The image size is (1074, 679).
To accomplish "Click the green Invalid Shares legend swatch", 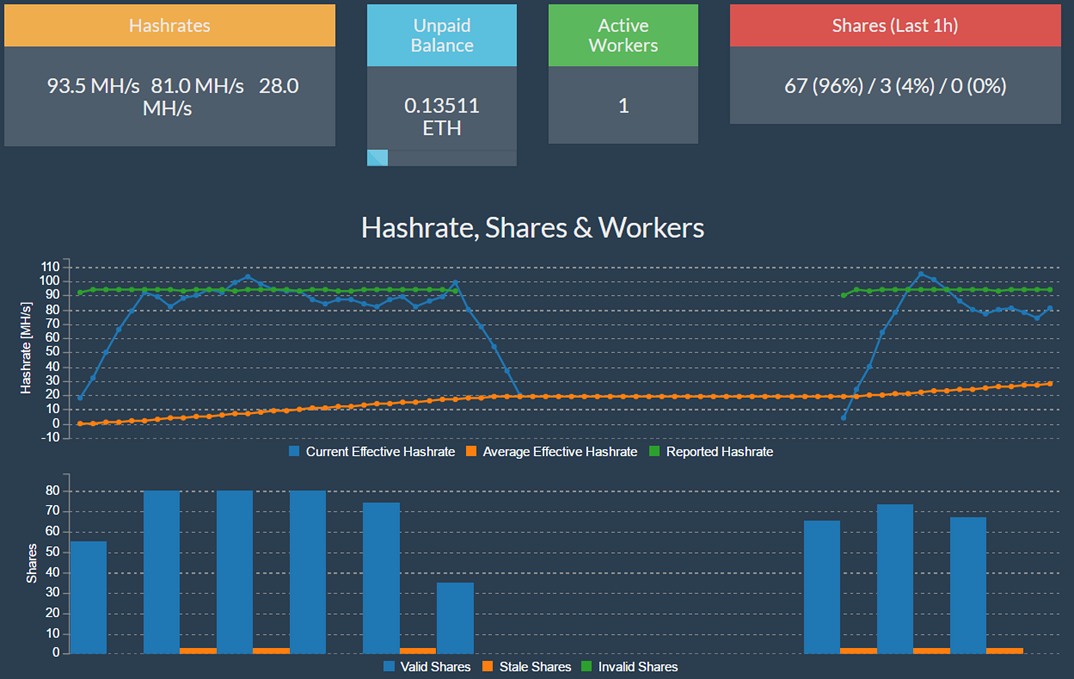I will (x=586, y=667).
